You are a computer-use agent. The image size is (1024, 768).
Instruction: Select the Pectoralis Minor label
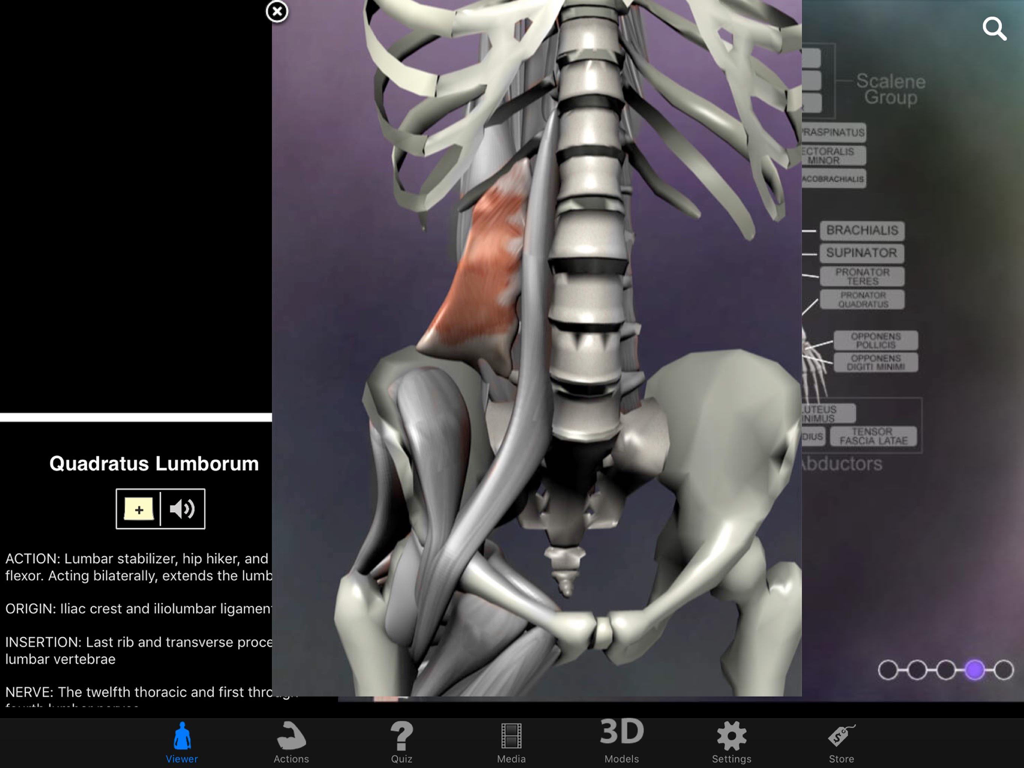[x=833, y=156]
